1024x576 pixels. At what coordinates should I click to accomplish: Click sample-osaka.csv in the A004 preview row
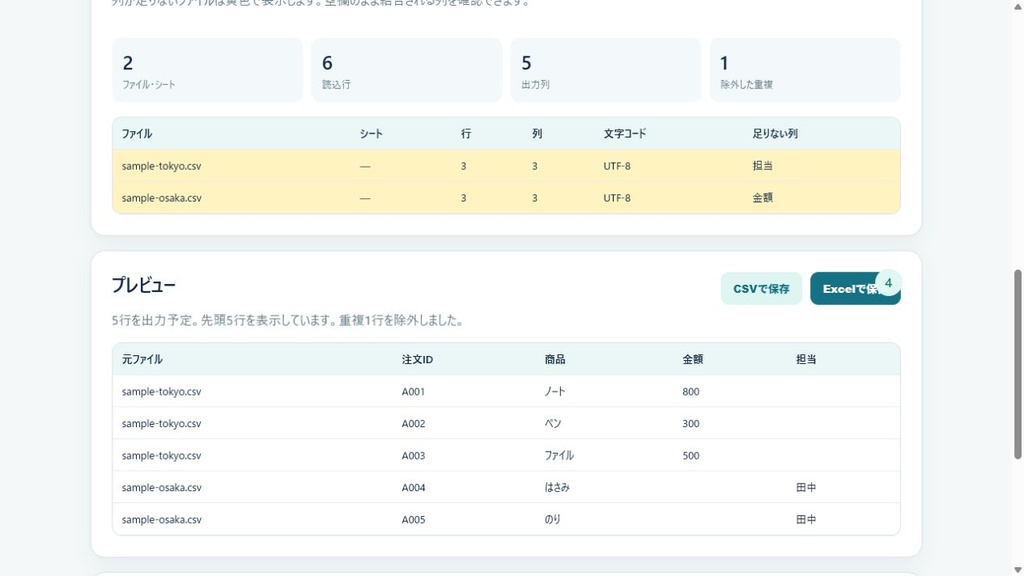[161, 488]
